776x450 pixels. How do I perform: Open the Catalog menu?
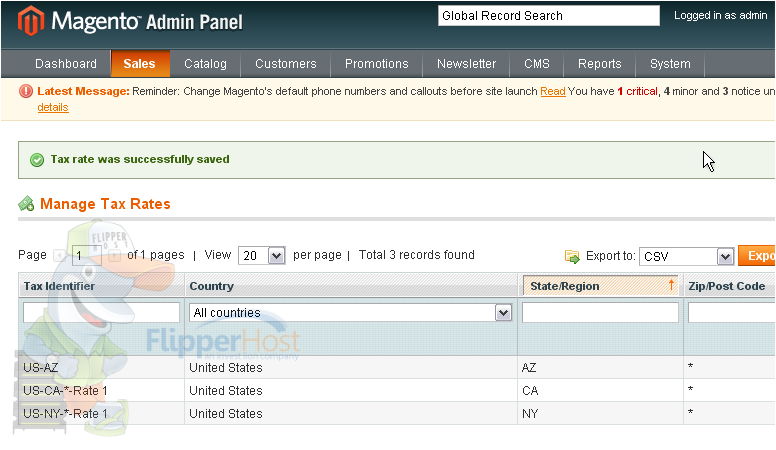pos(205,64)
